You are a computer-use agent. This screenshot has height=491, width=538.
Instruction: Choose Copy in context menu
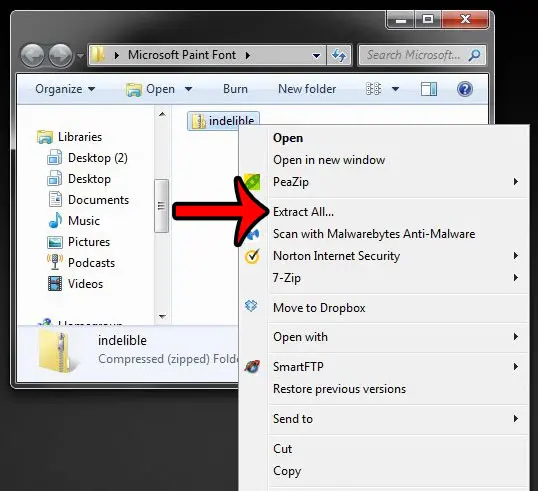pos(398,471)
